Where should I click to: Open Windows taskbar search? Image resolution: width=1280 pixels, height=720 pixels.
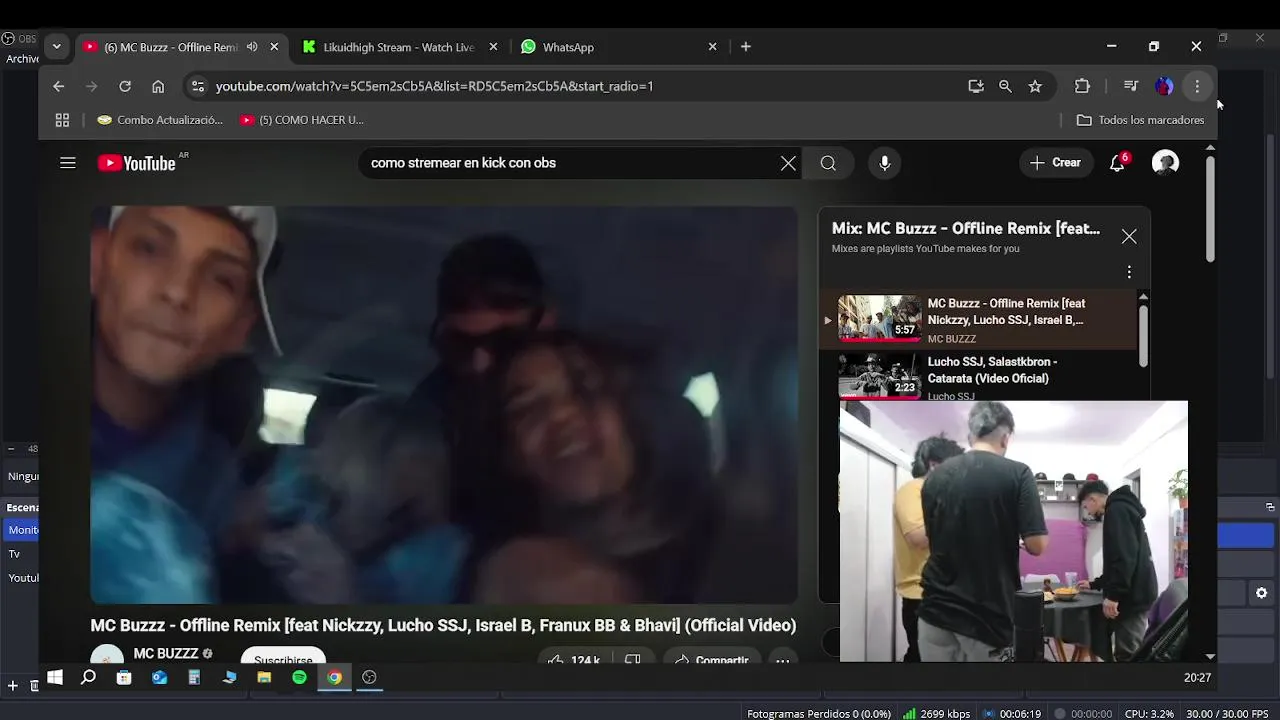click(x=88, y=677)
